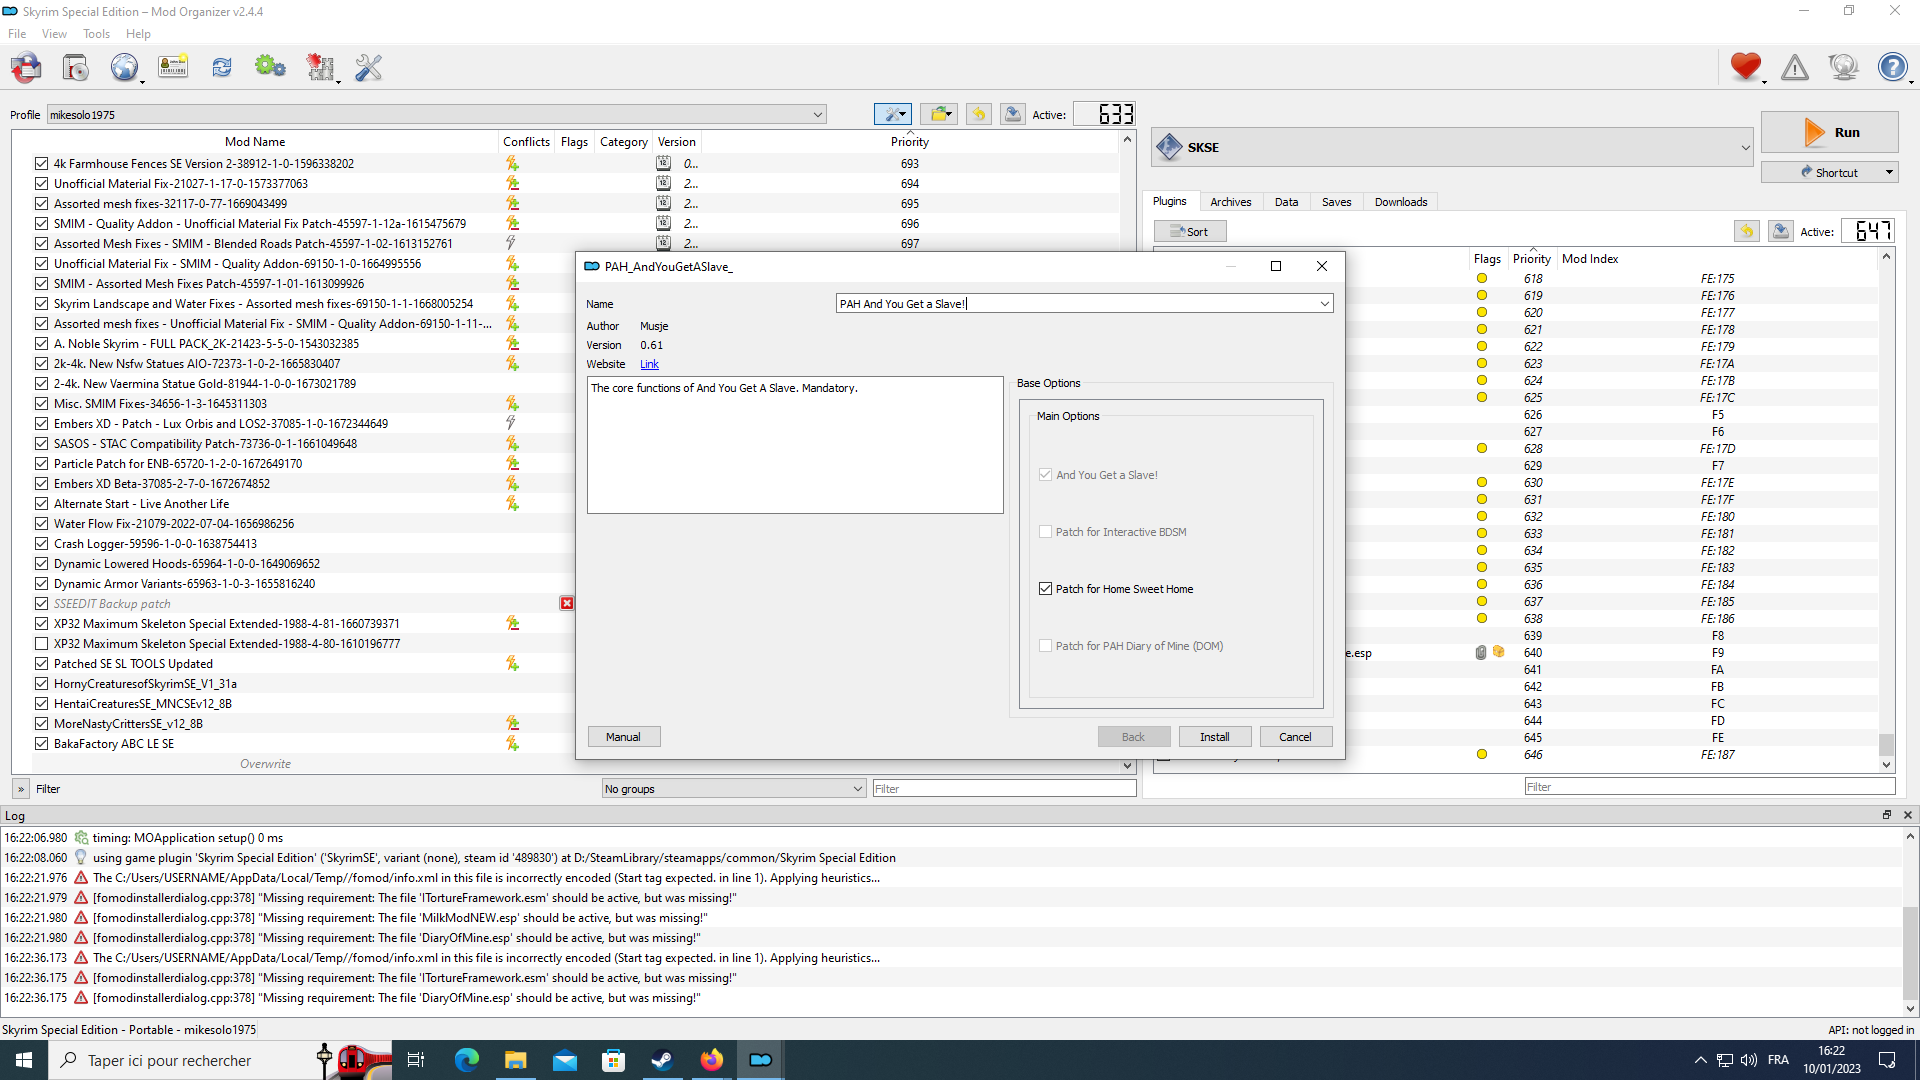This screenshot has height=1080, width=1920.
Task: Click plugin list restore backup arrow icon
Action: [1747, 231]
